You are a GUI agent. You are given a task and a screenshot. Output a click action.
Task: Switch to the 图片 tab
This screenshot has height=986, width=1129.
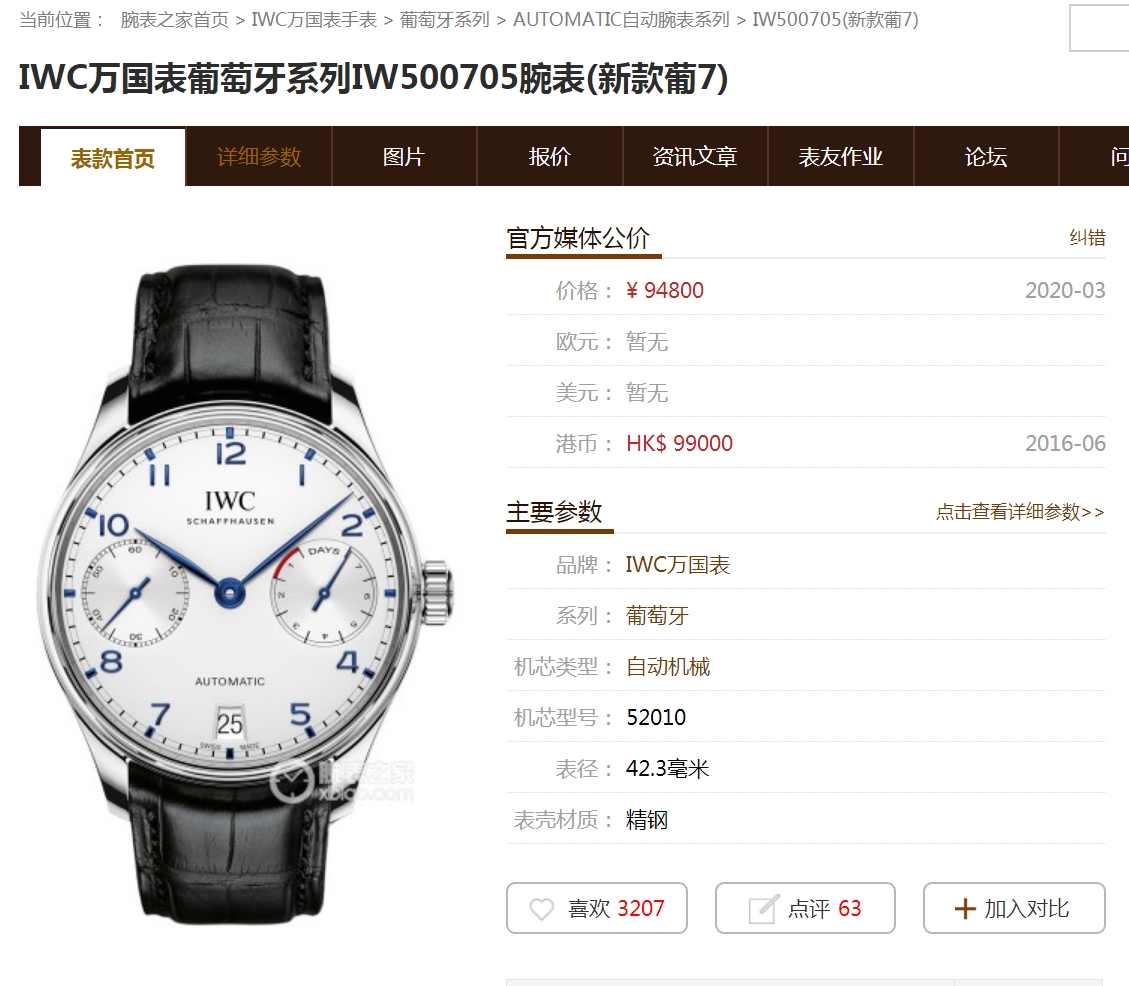[405, 156]
